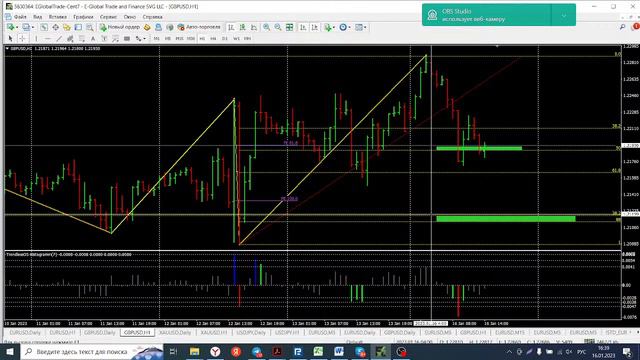Open the Windows Start menu
The height and width of the screenshot is (360, 640).
(10, 351)
